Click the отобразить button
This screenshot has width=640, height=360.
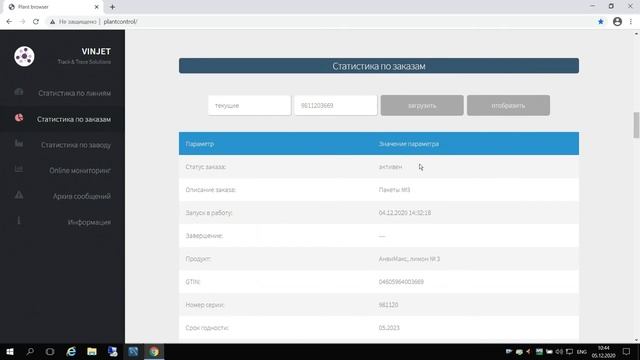click(508, 105)
